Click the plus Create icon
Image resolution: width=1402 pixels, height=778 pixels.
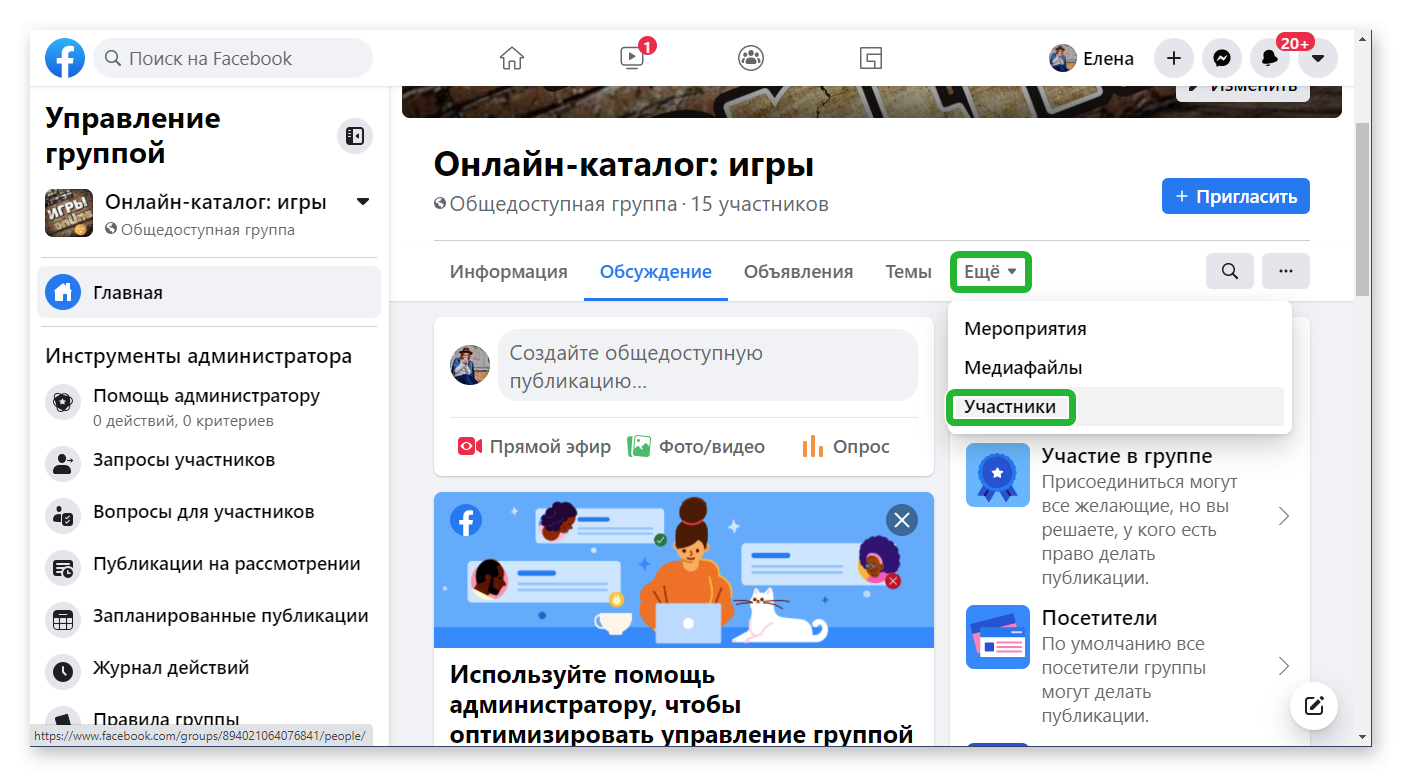tap(1174, 58)
